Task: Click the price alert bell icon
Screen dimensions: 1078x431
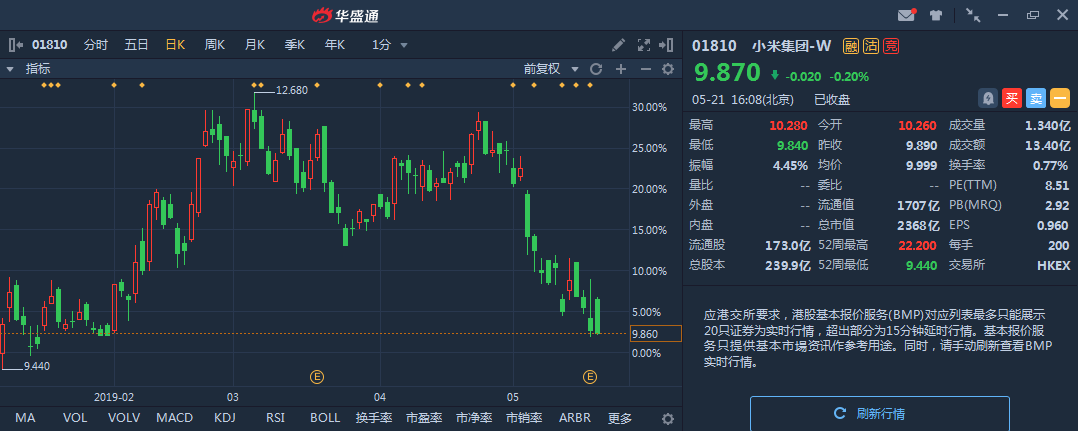Action: [x=988, y=98]
